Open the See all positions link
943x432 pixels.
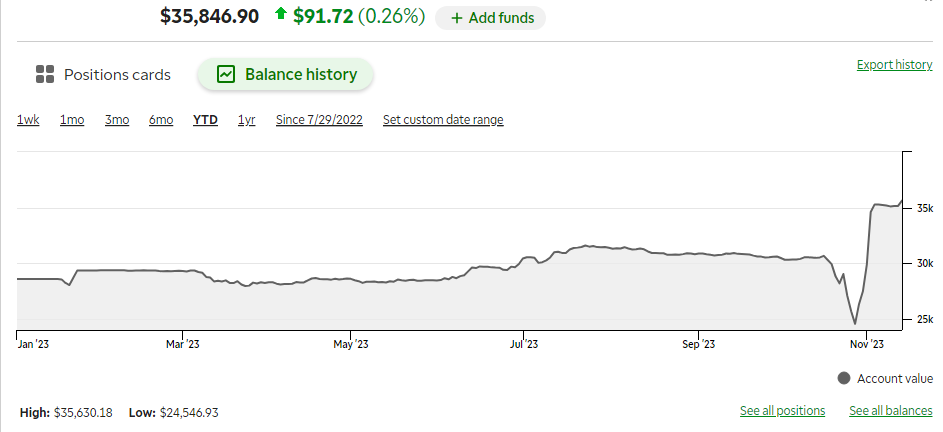coord(782,411)
